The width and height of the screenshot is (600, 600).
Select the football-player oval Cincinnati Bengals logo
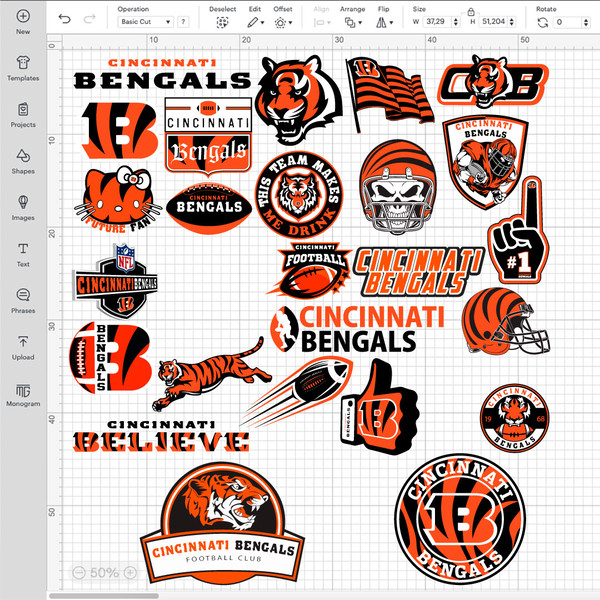click(358, 329)
